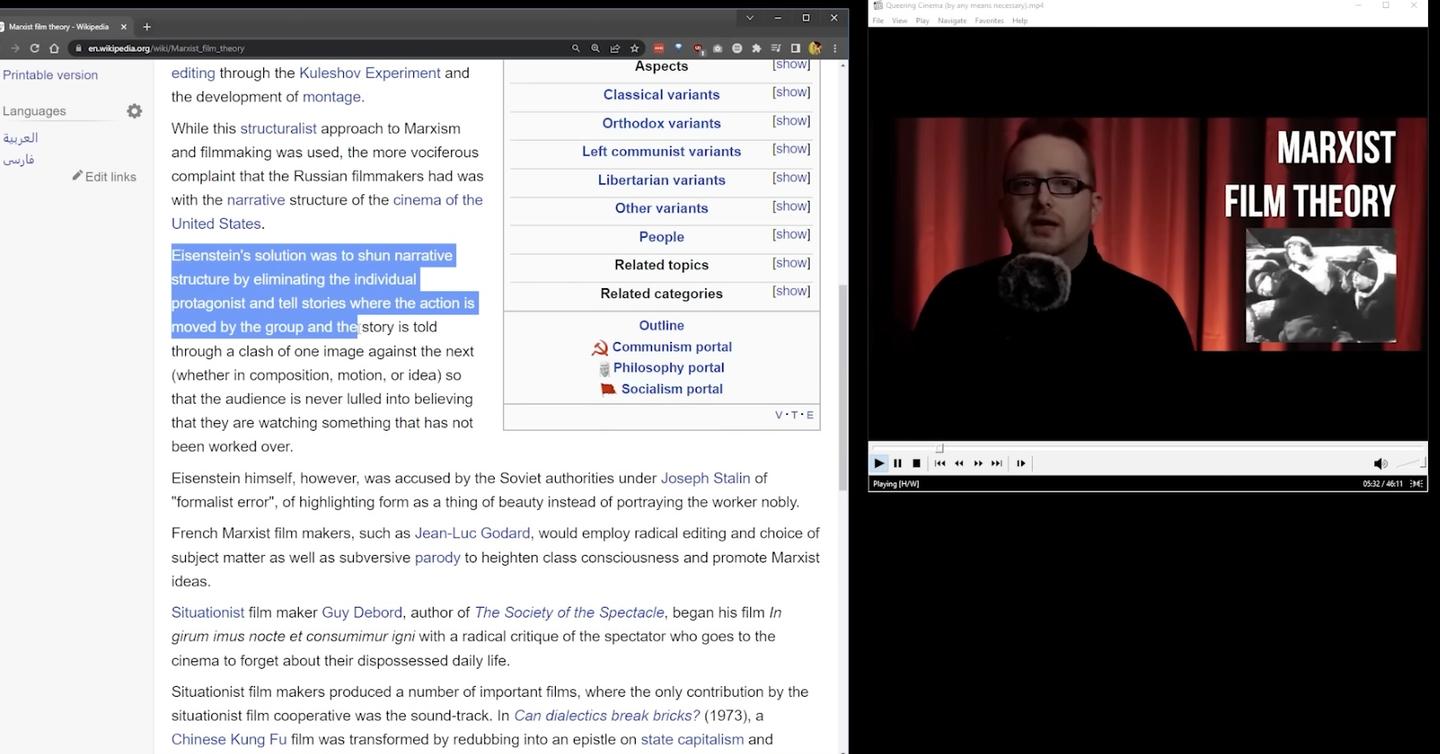This screenshot has width=1440, height=754.
Task: Mute the media player audio
Action: [x=1381, y=463]
